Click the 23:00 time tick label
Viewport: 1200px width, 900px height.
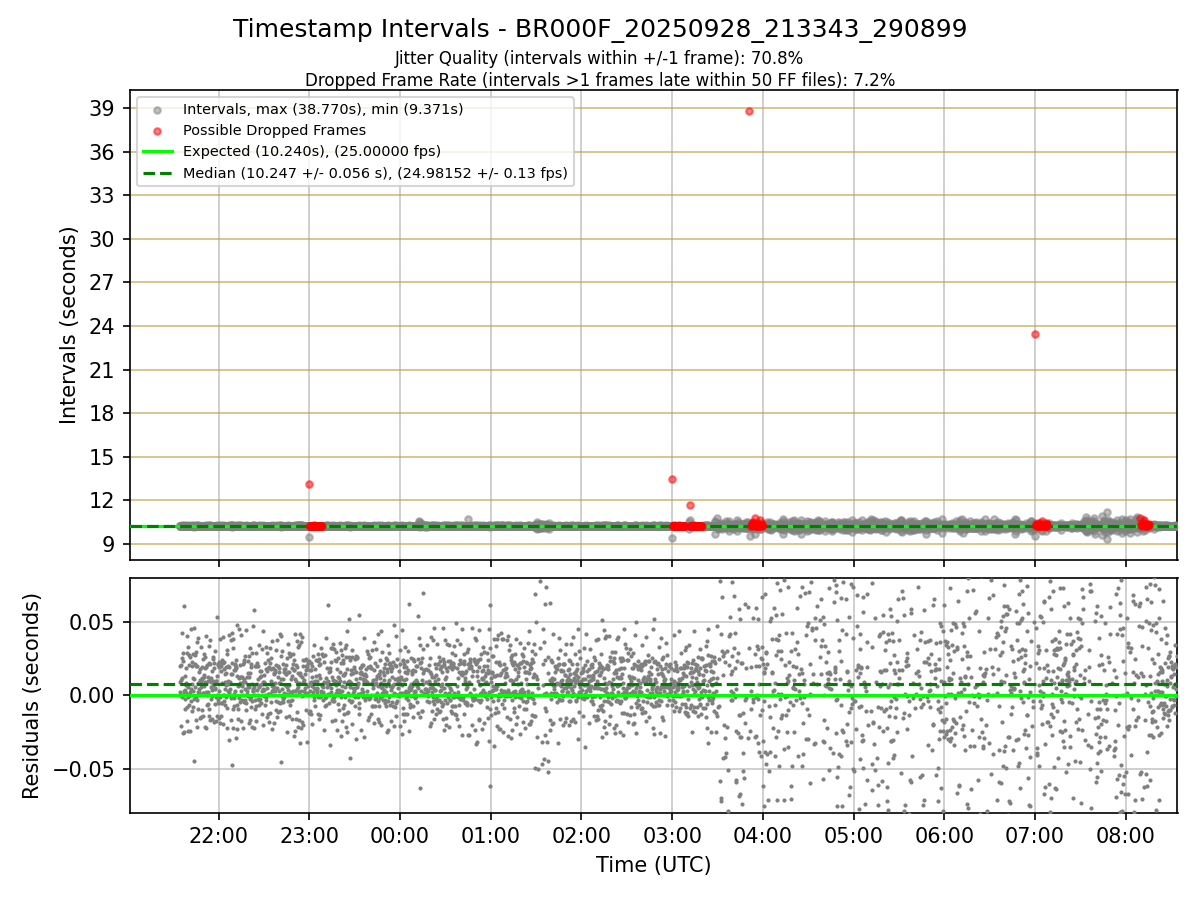309,836
